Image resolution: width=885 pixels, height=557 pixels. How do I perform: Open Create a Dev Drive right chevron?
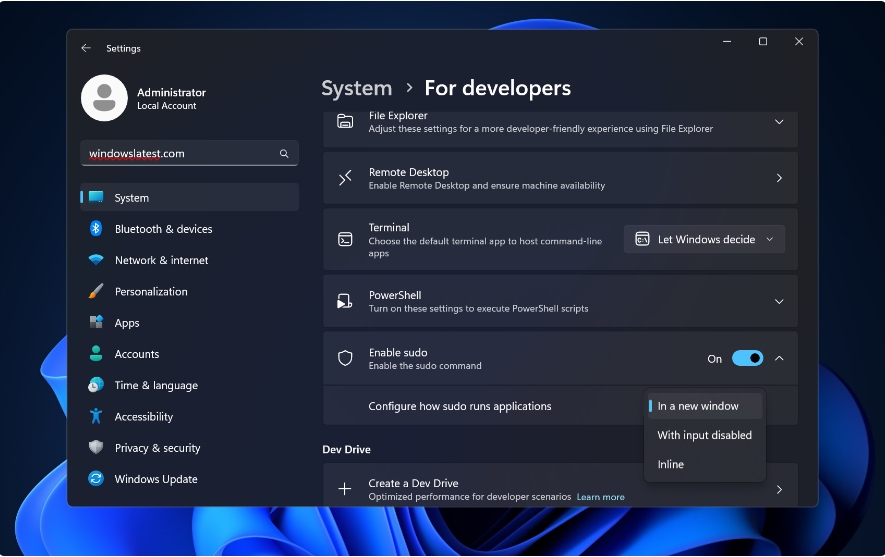point(779,489)
